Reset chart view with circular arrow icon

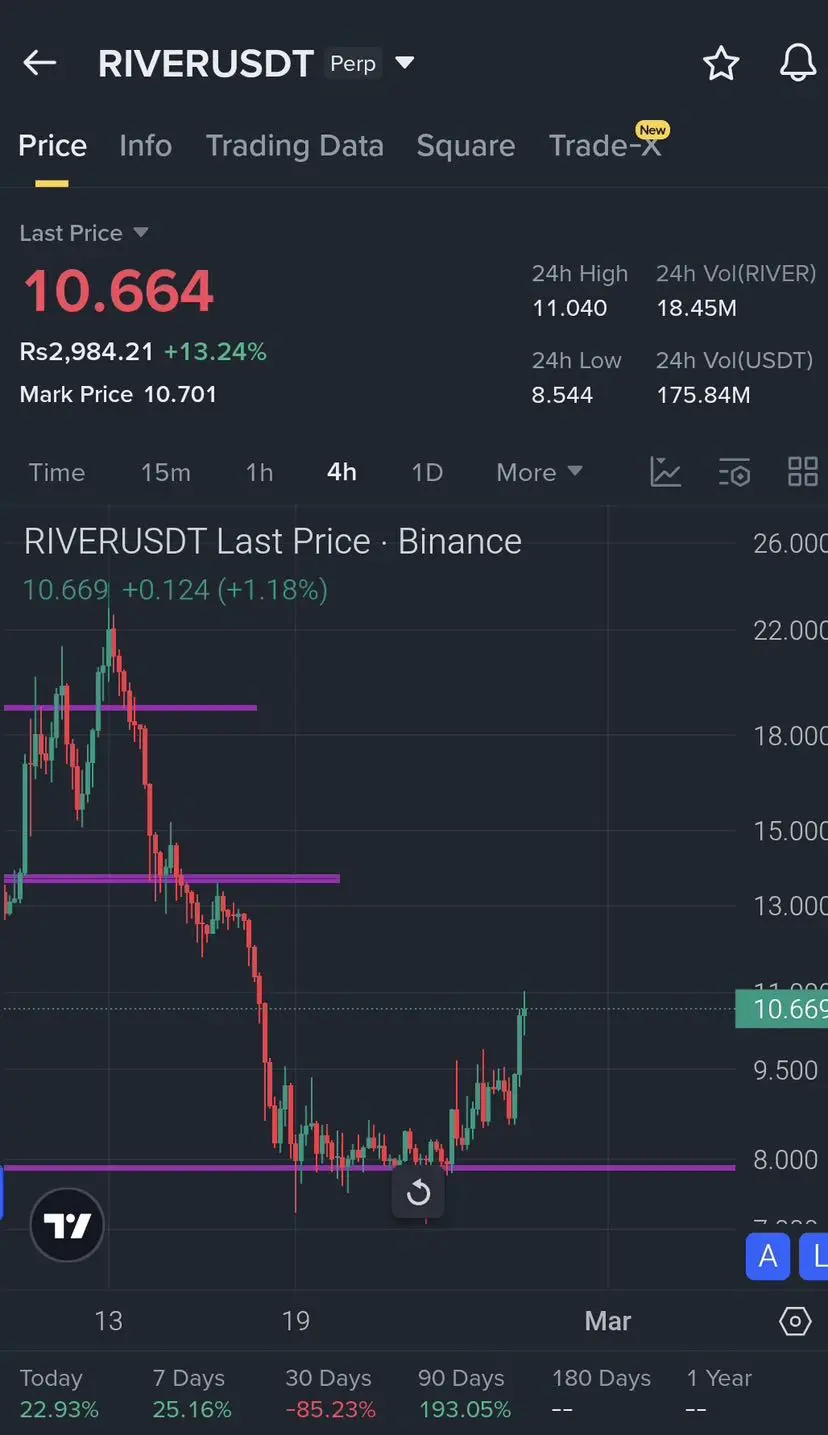(x=418, y=1192)
